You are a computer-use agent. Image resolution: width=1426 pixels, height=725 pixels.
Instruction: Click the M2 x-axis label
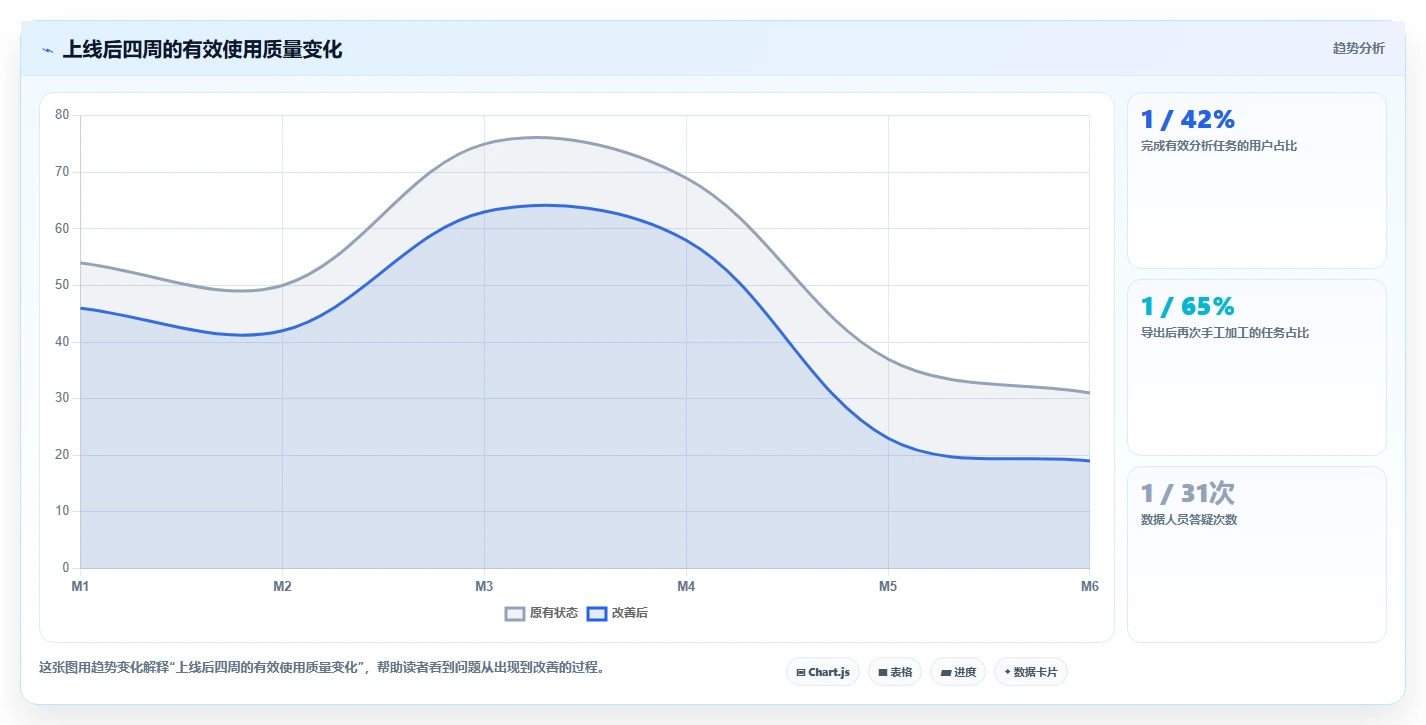click(x=282, y=586)
